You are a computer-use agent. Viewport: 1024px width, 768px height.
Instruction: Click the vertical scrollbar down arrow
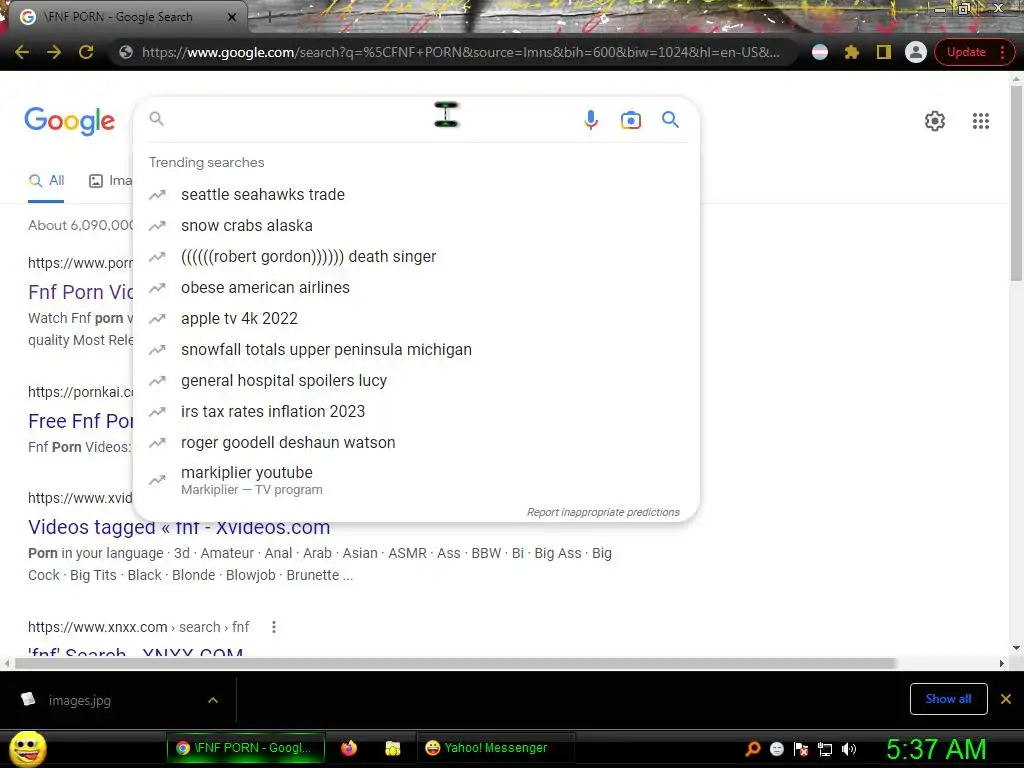click(x=1016, y=648)
